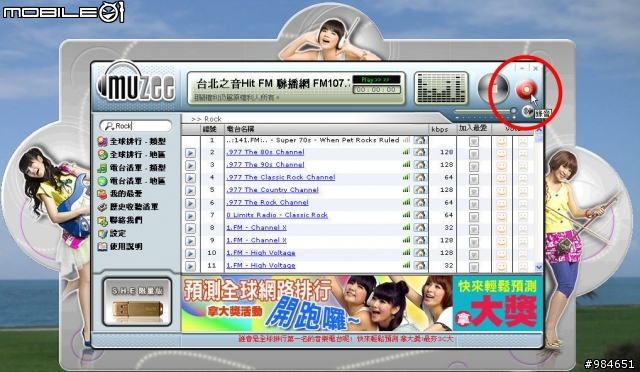Add row 11 1.FM - High Voltage to favorites checkbox
The height and width of the screenshot is (372, 640).
coord(473,267)
